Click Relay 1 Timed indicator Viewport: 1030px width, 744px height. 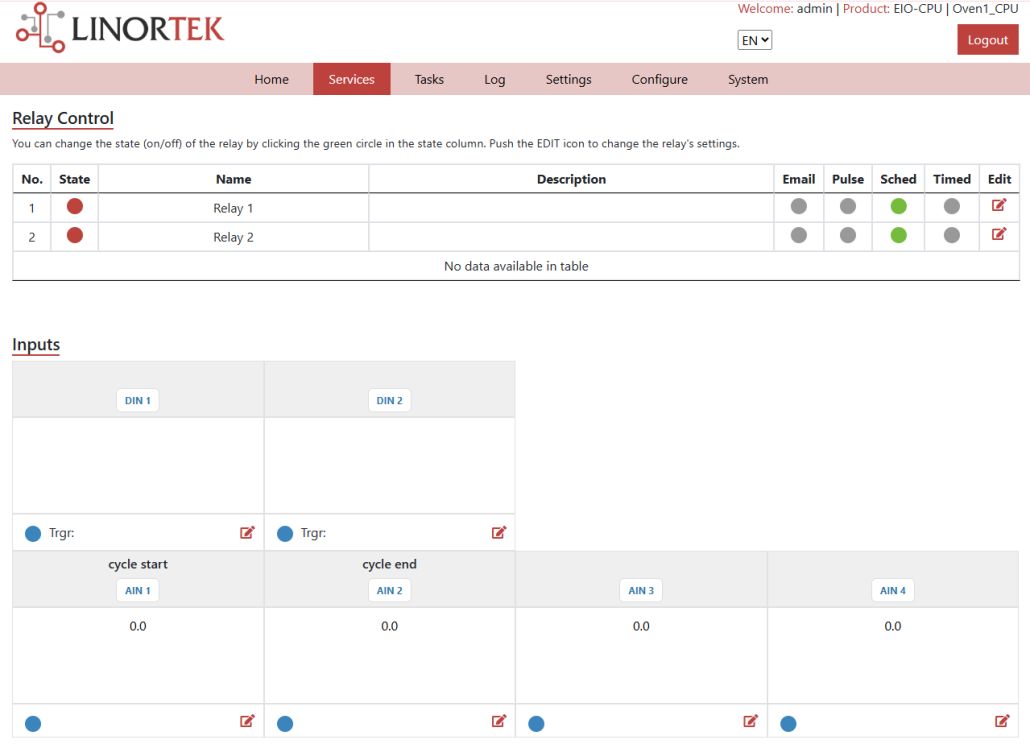952,206
